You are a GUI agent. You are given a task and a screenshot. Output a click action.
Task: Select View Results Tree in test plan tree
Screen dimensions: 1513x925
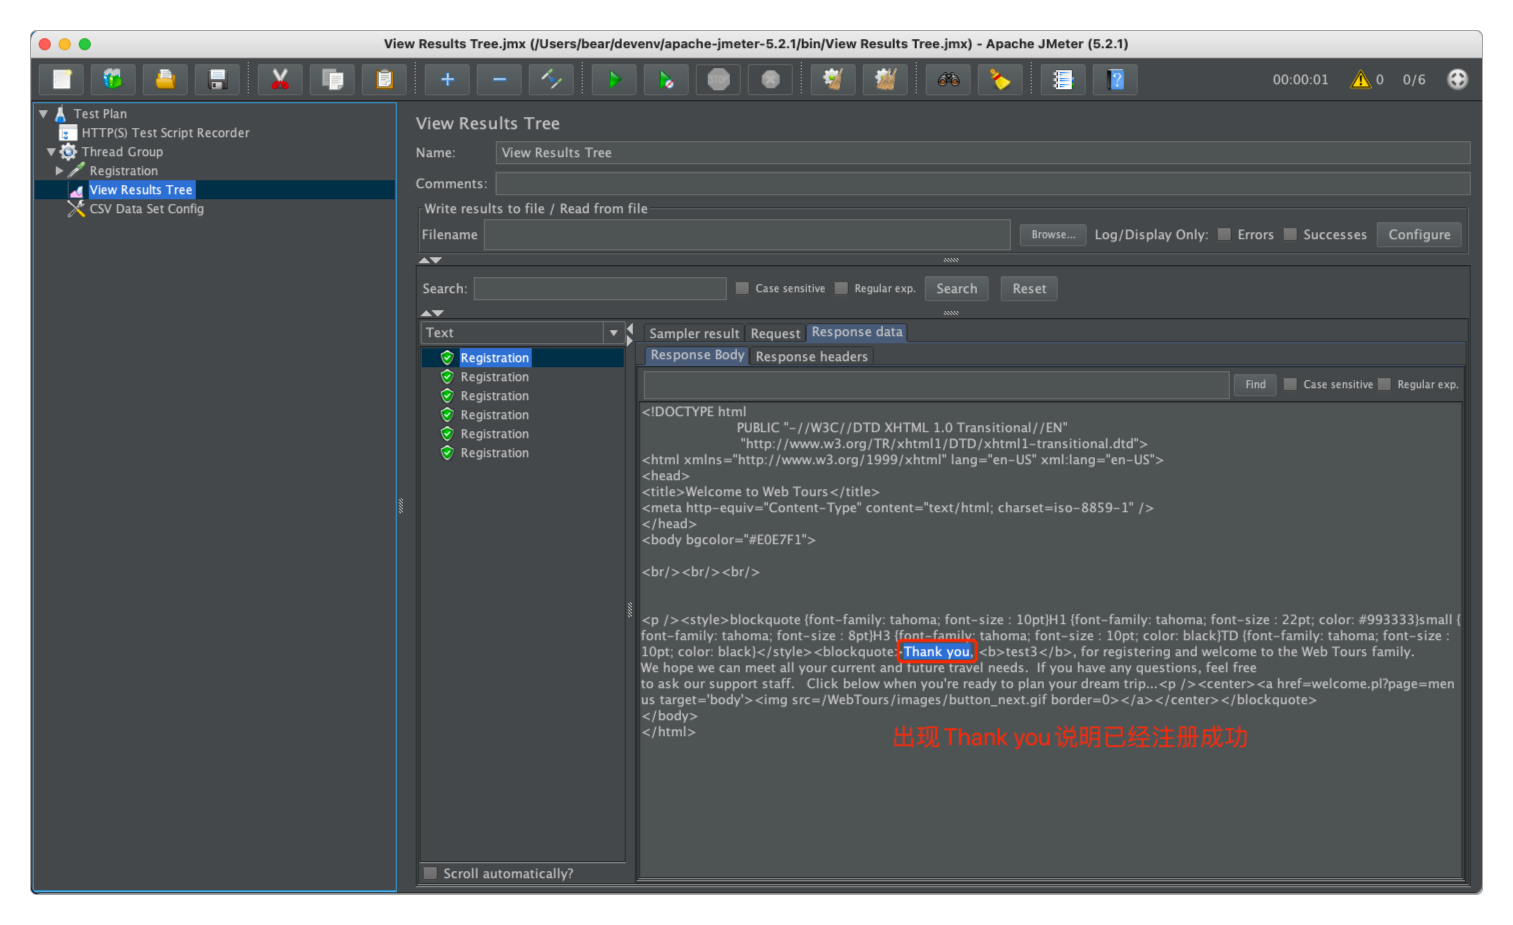pos(141,190)
